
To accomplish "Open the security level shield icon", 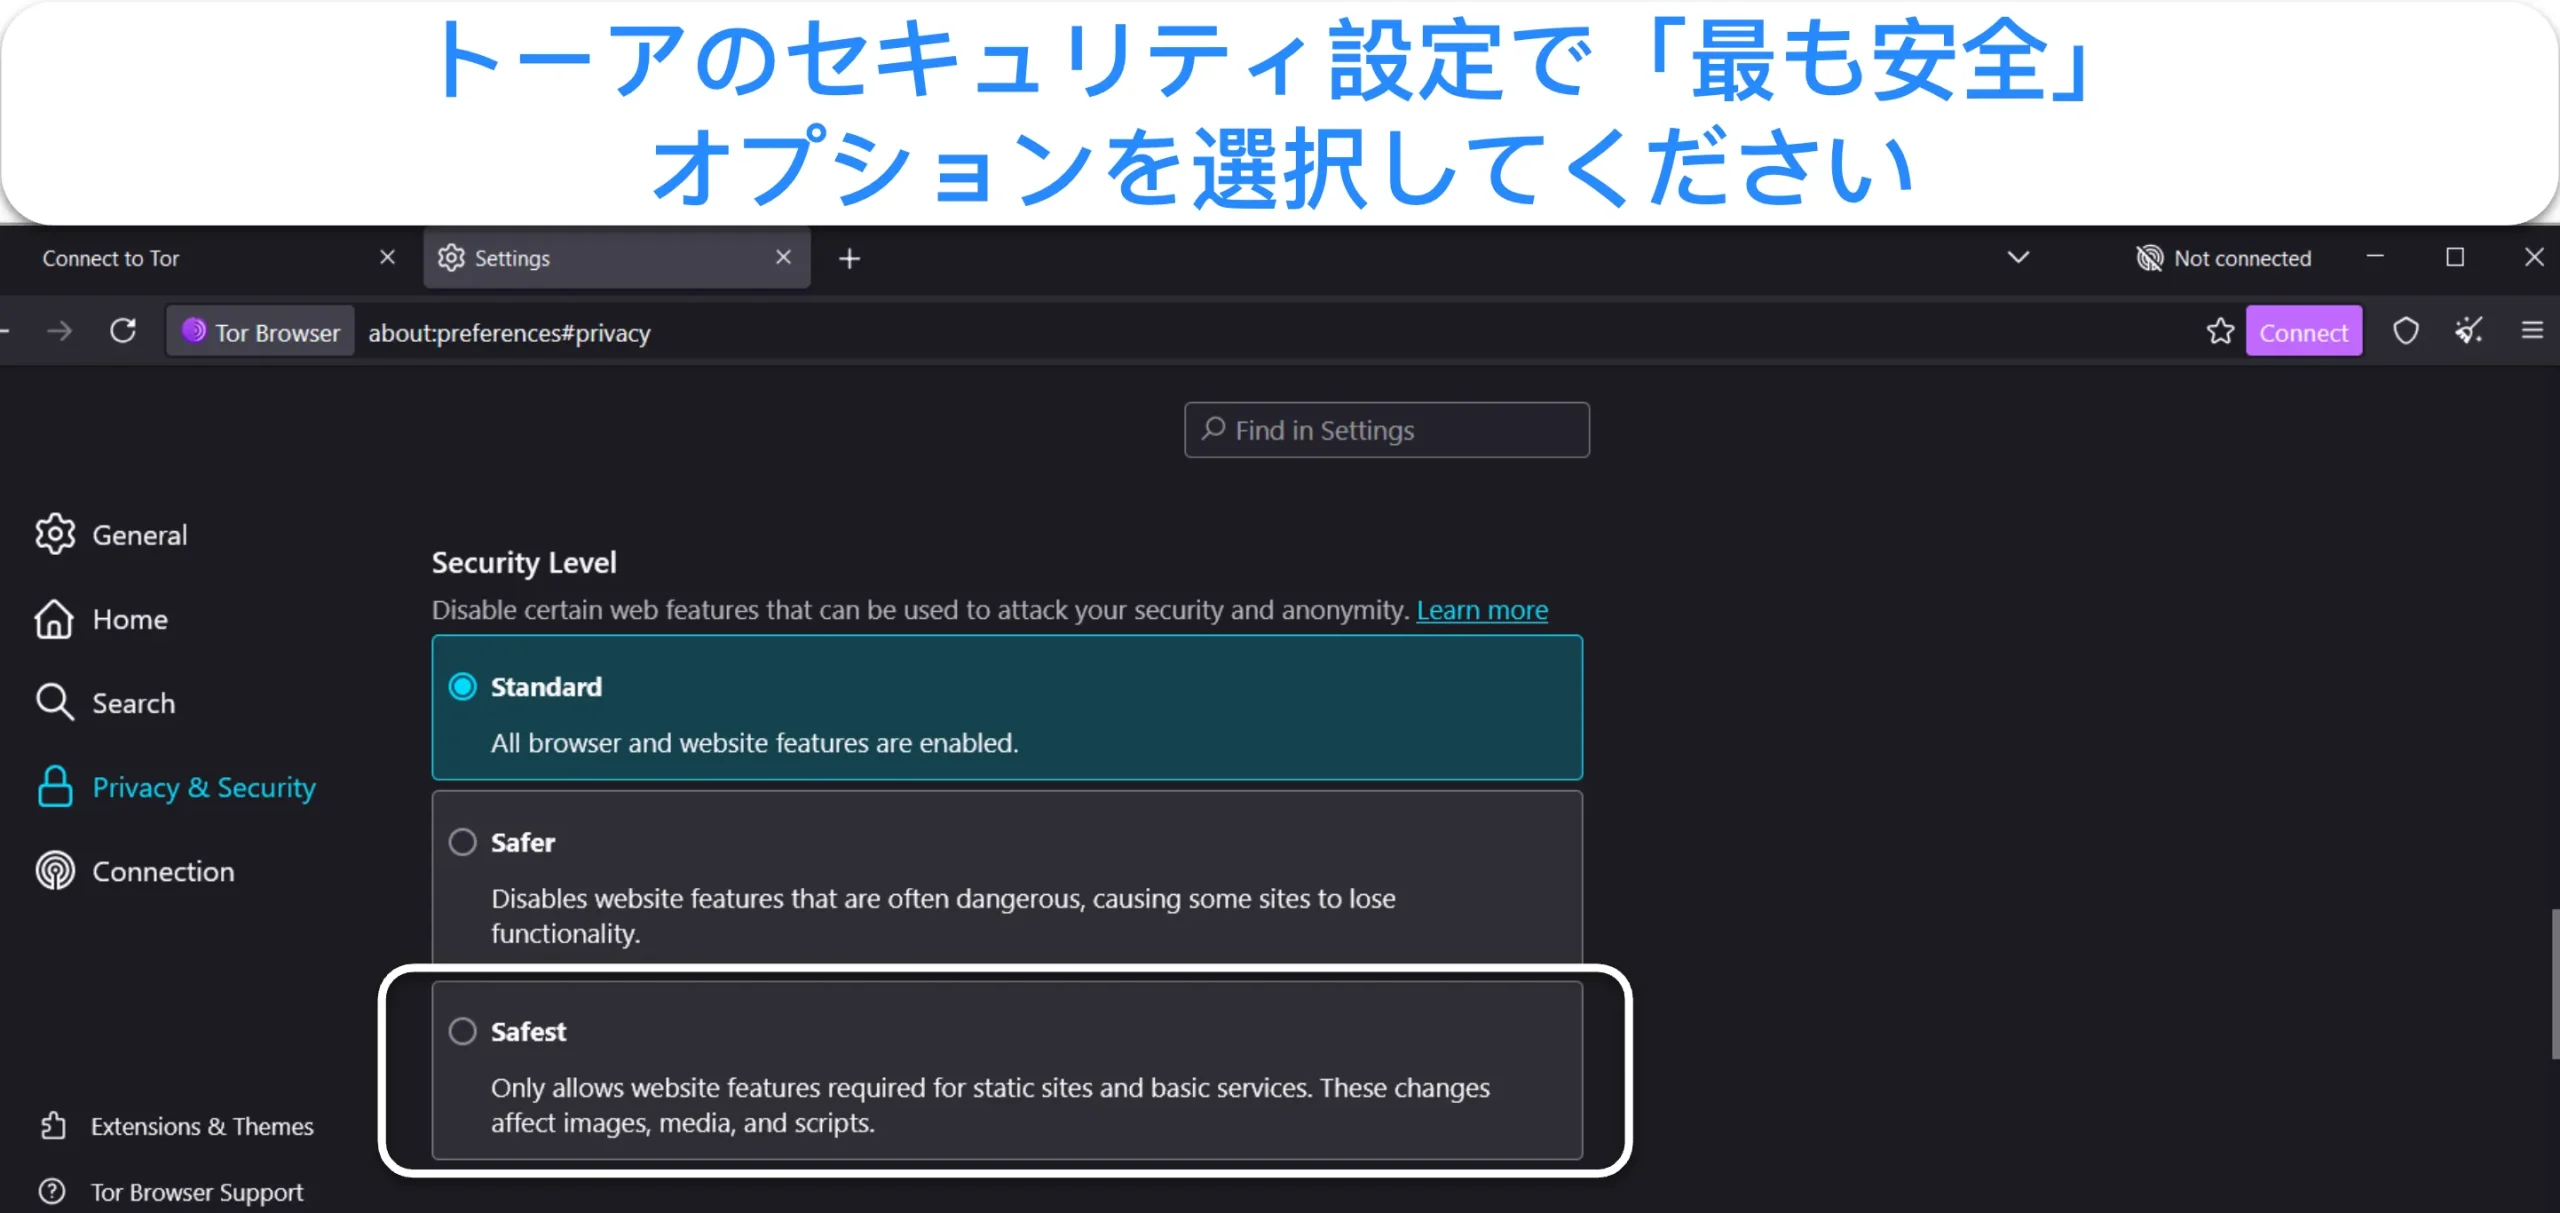I will [2406, 331].
